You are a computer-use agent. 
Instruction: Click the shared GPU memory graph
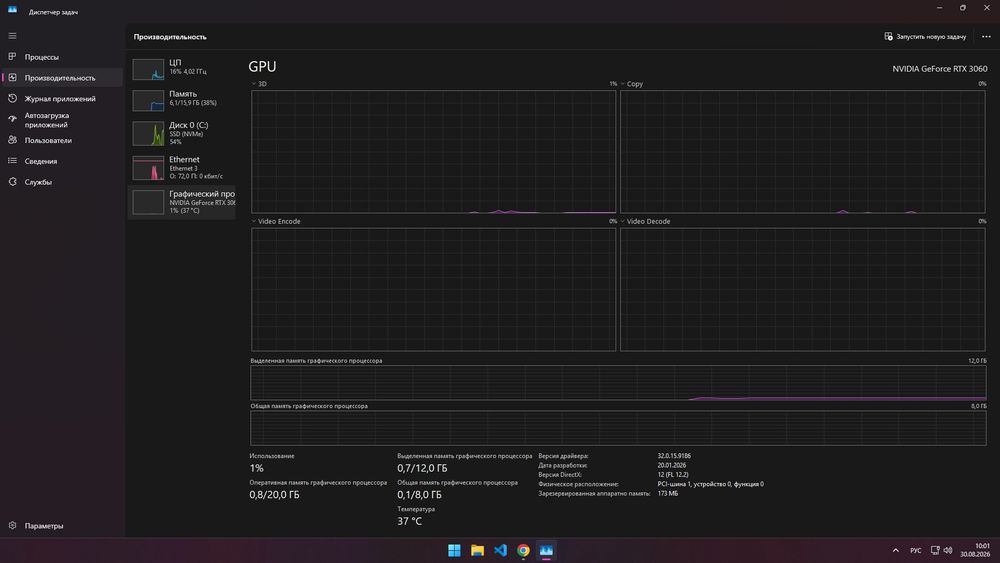point(618,428)
